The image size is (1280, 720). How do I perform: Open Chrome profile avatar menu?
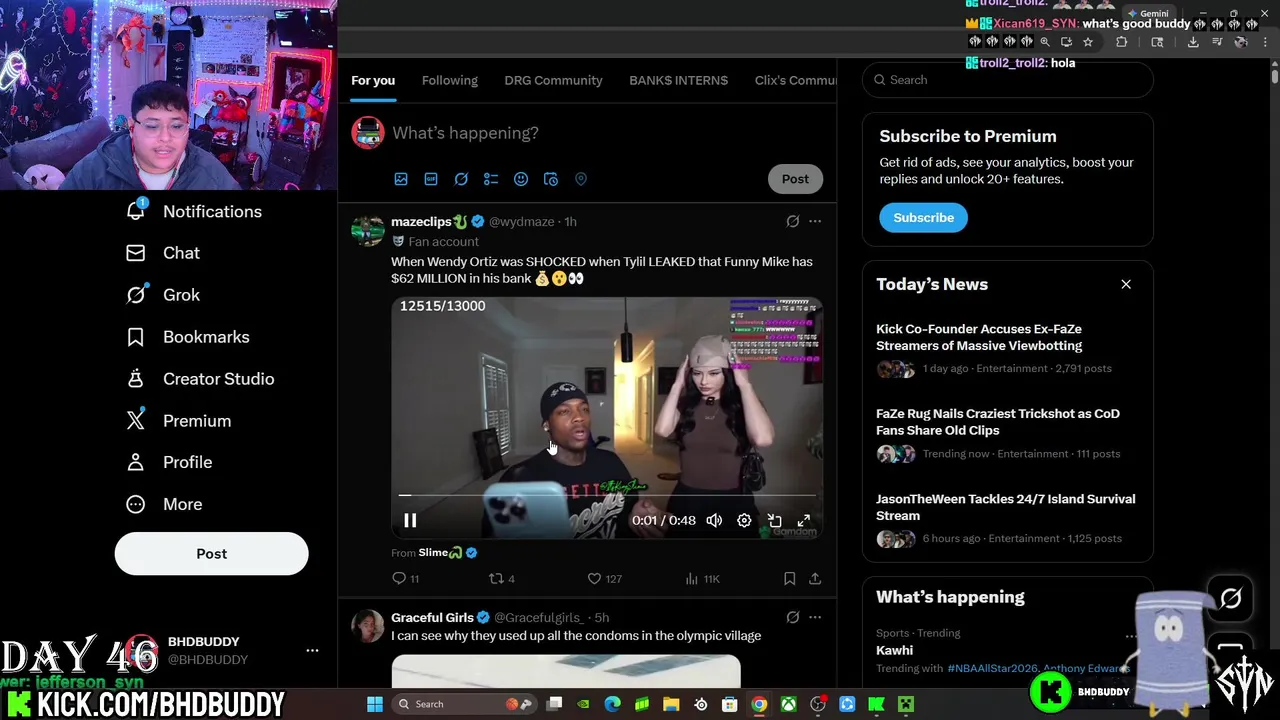[x=1241, y=42]
